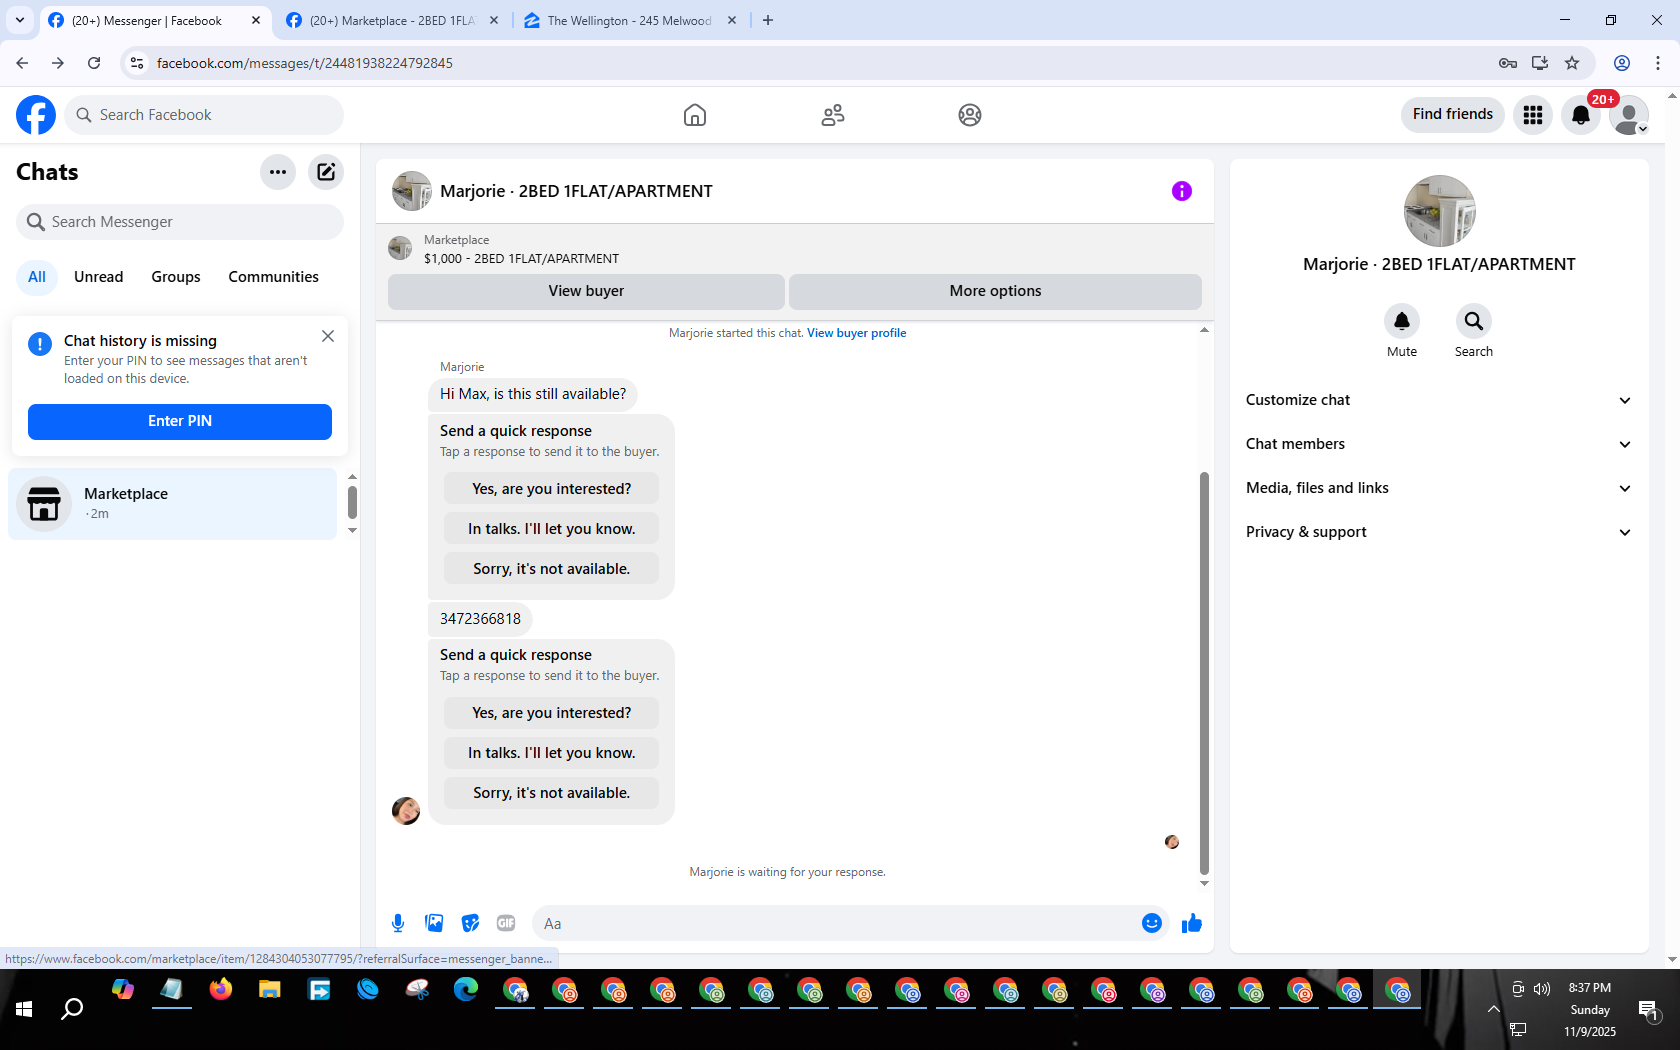Open the Facebook home logo
Image resolution: width=1680 pixels, height=1050 pixels.
(x=36, y=115)
